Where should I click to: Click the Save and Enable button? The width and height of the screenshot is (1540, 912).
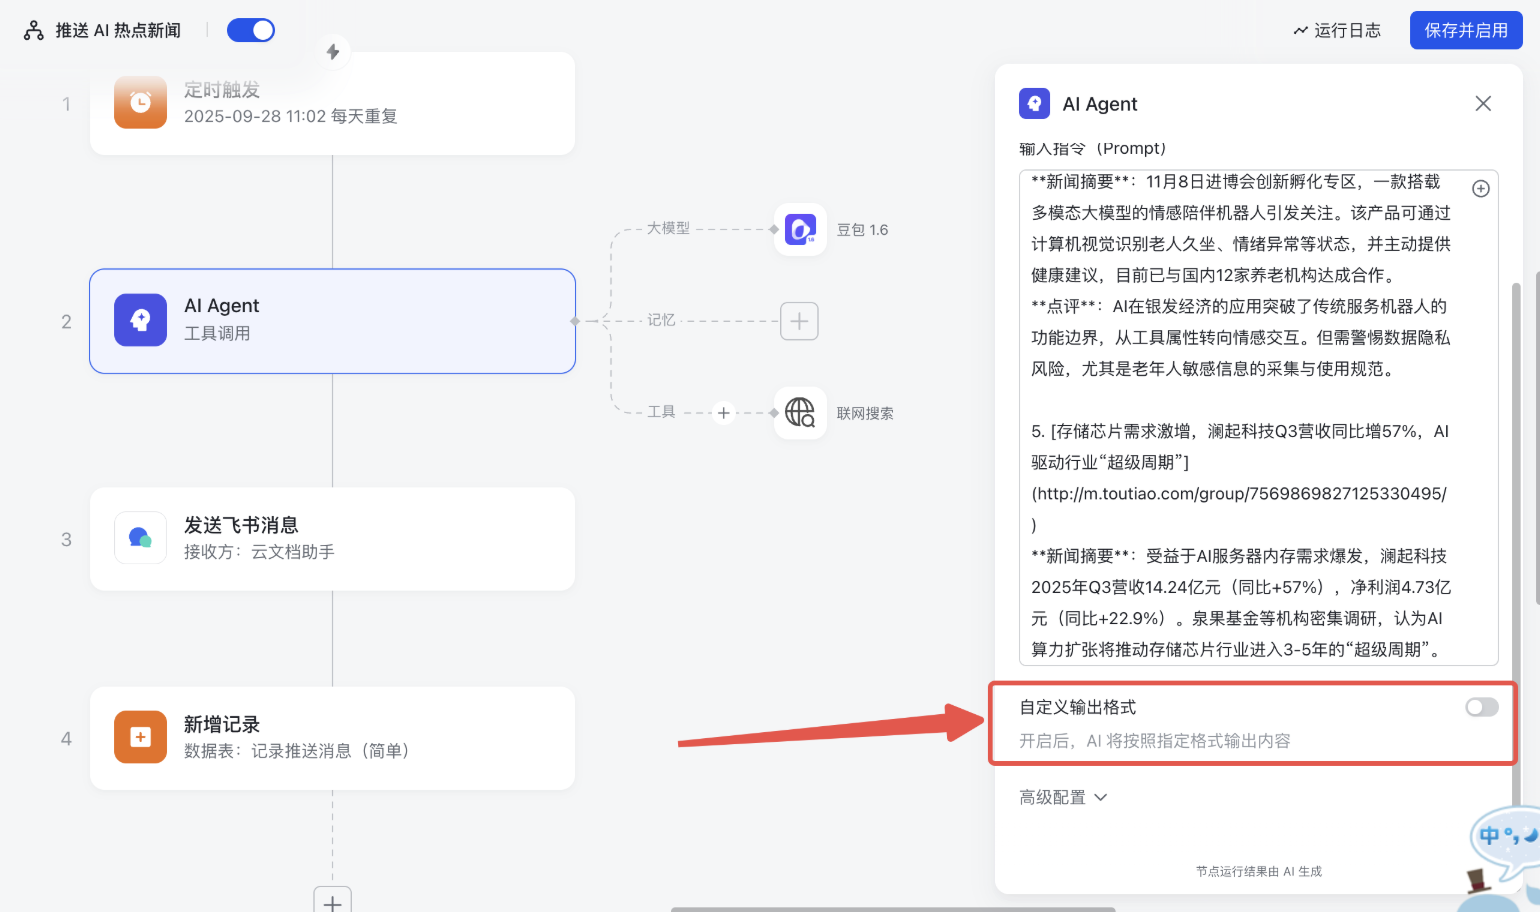(x=1465, y=30)
